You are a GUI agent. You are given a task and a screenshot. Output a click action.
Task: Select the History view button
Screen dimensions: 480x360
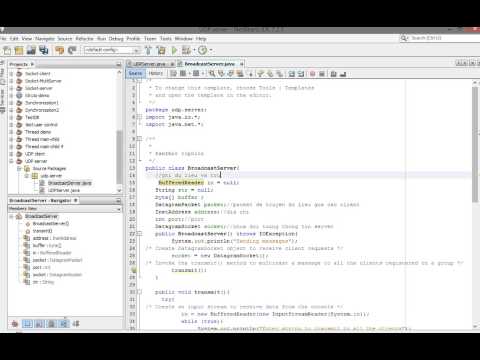click(156, 73)
